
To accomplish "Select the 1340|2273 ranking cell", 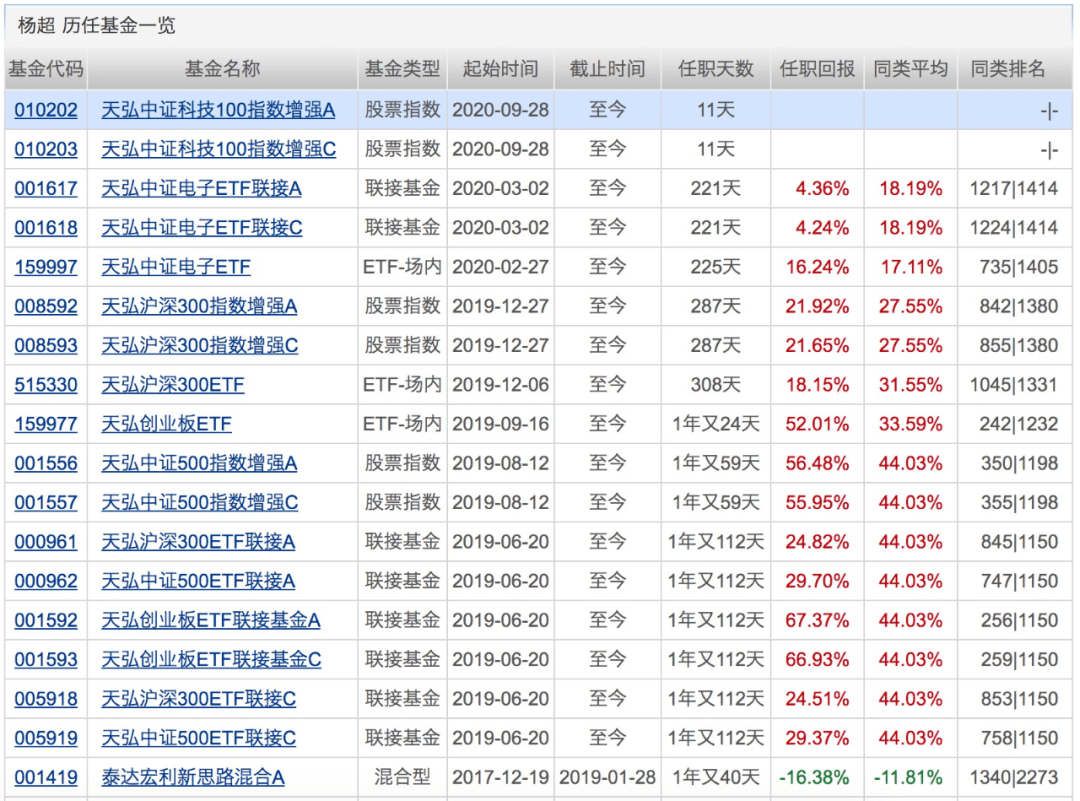I will pyautogui.click(x=1014, y=778).
